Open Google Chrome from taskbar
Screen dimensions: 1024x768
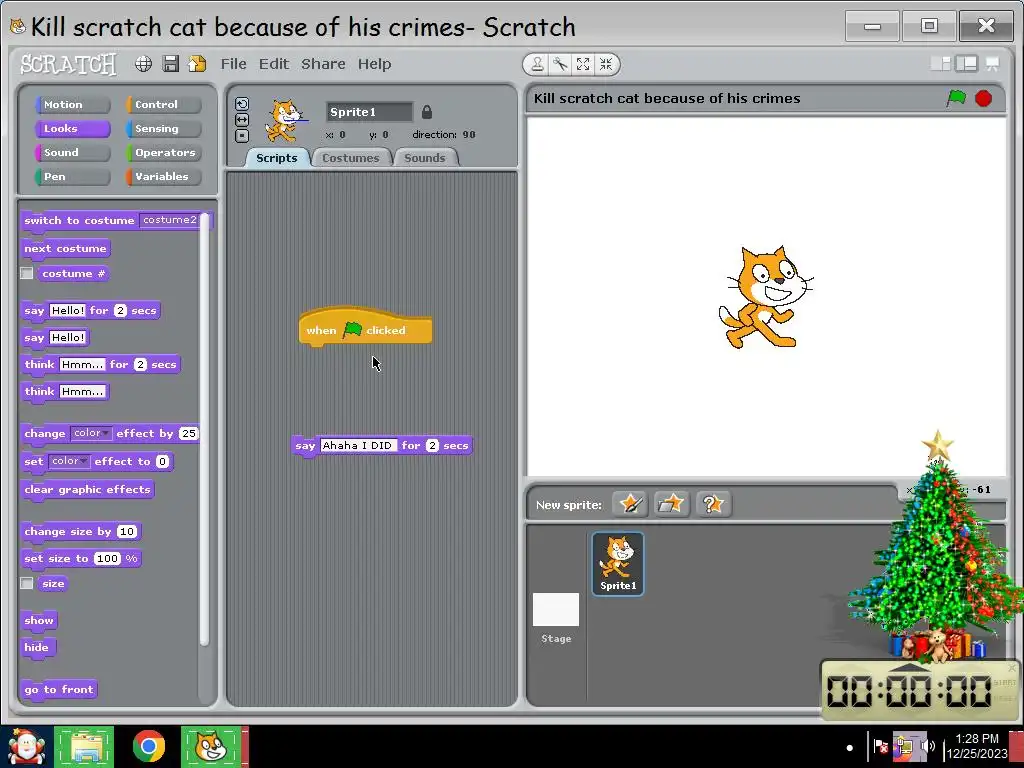[148, 746]
